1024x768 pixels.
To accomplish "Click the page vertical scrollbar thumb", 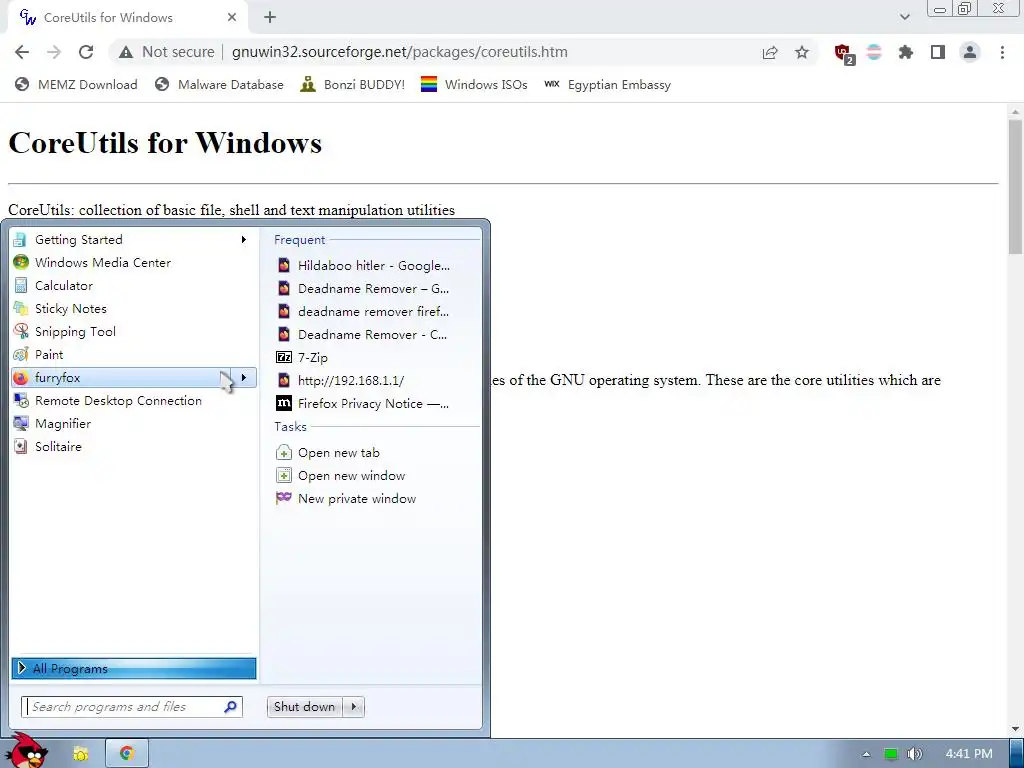I will point(1015,187).
